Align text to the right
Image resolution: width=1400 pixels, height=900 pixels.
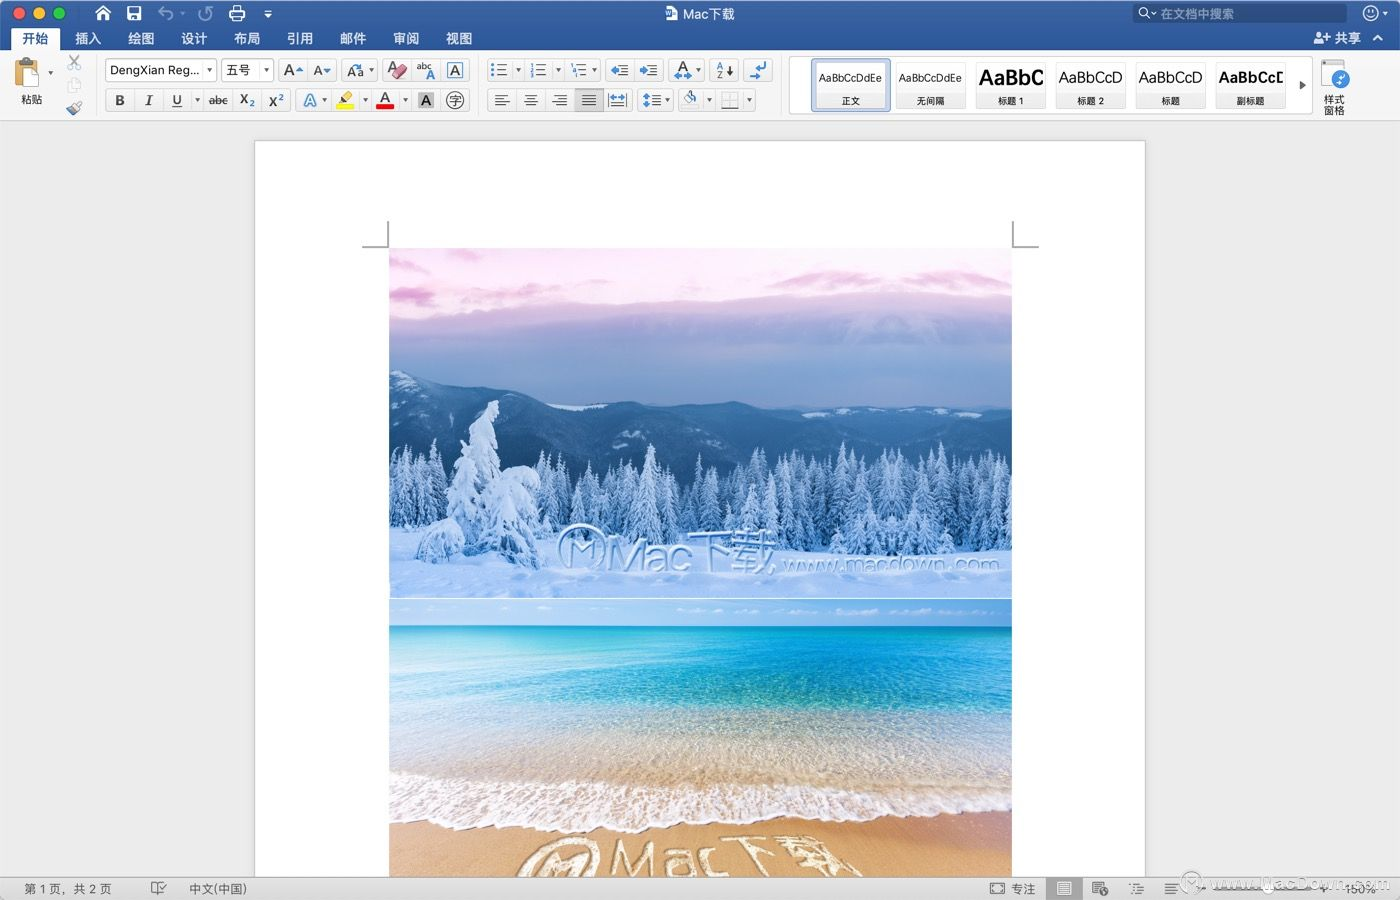click(560, 100)
